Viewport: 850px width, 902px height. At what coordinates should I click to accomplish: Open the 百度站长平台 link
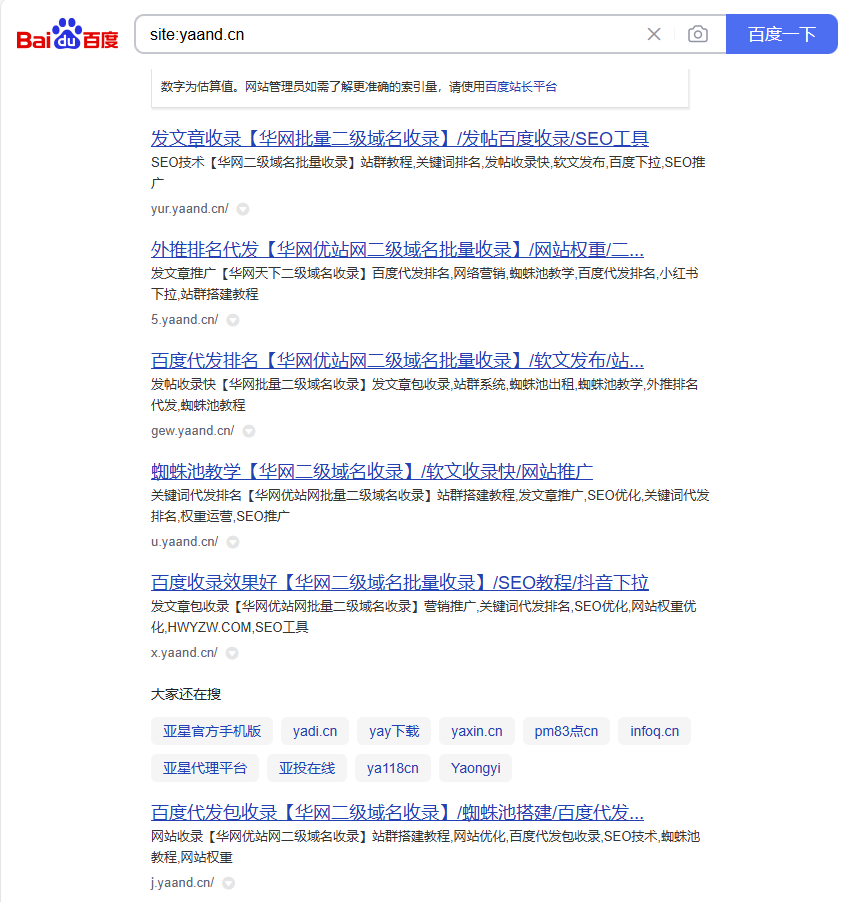click(521, 87)
